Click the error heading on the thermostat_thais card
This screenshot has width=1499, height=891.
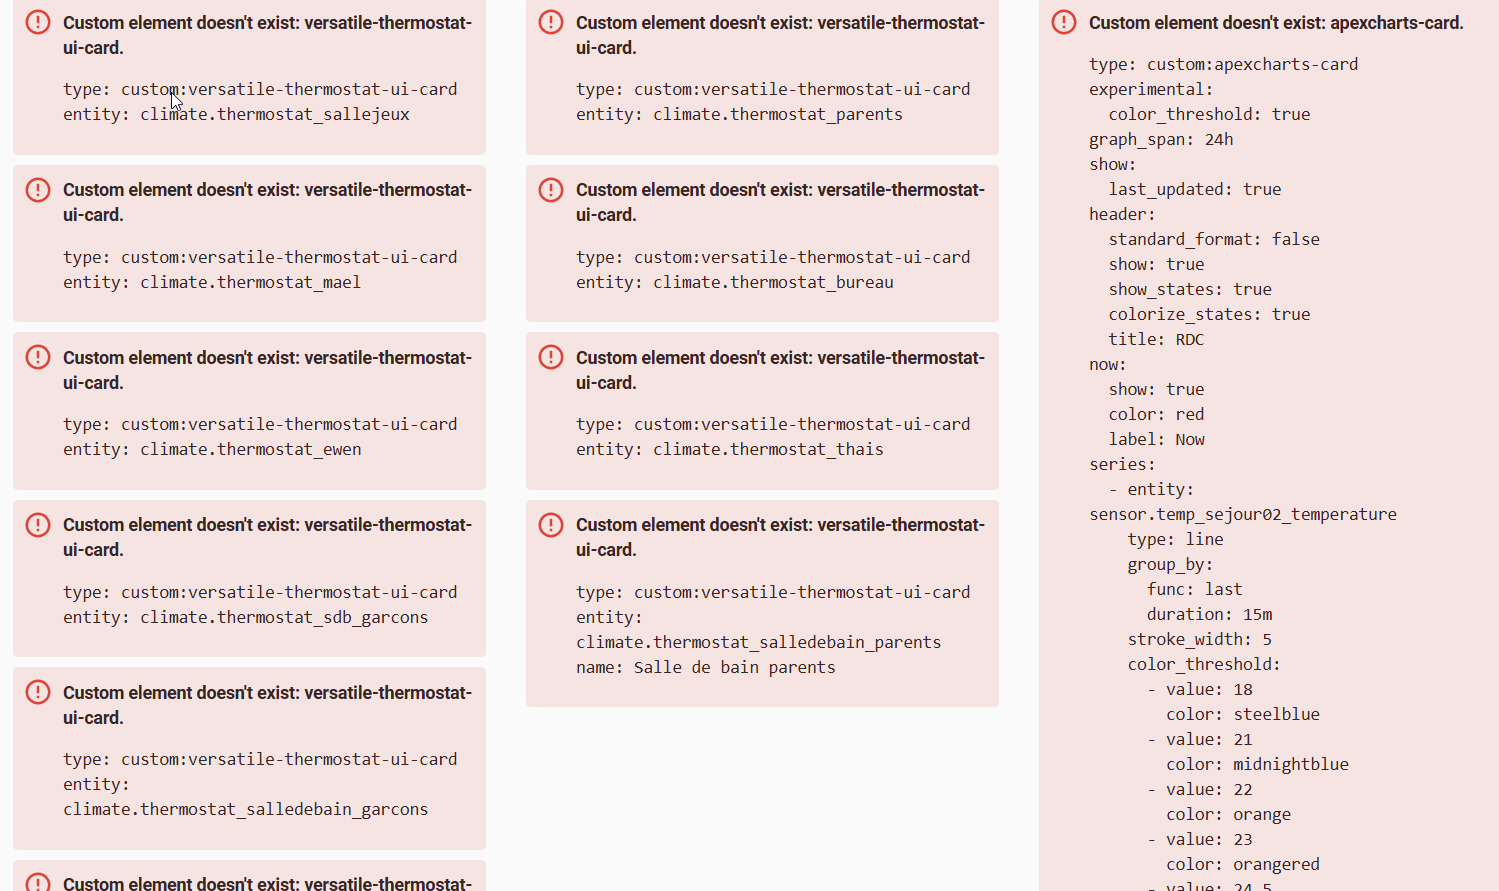pyautogui.click(x=780, y=370)
